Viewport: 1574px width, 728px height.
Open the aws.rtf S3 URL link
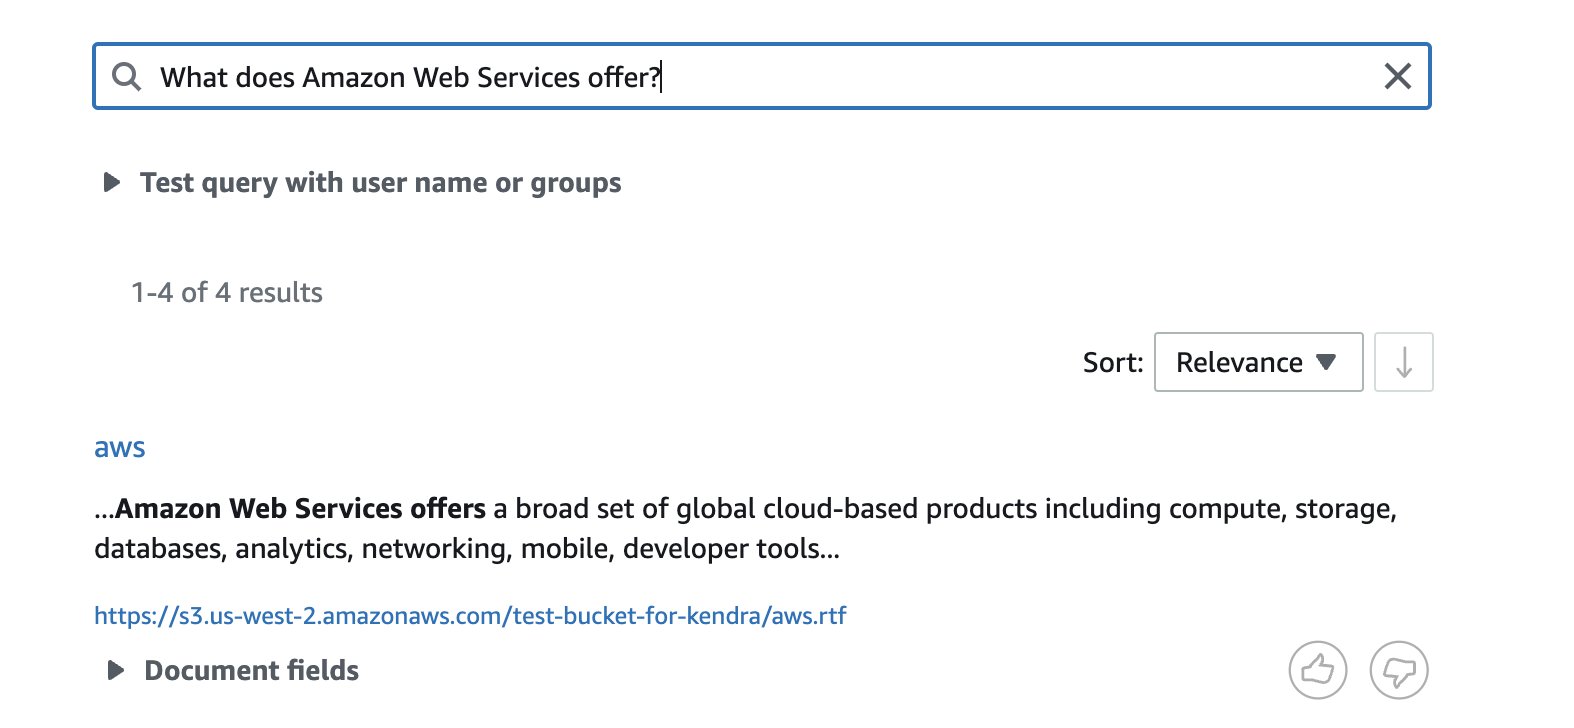470,615
